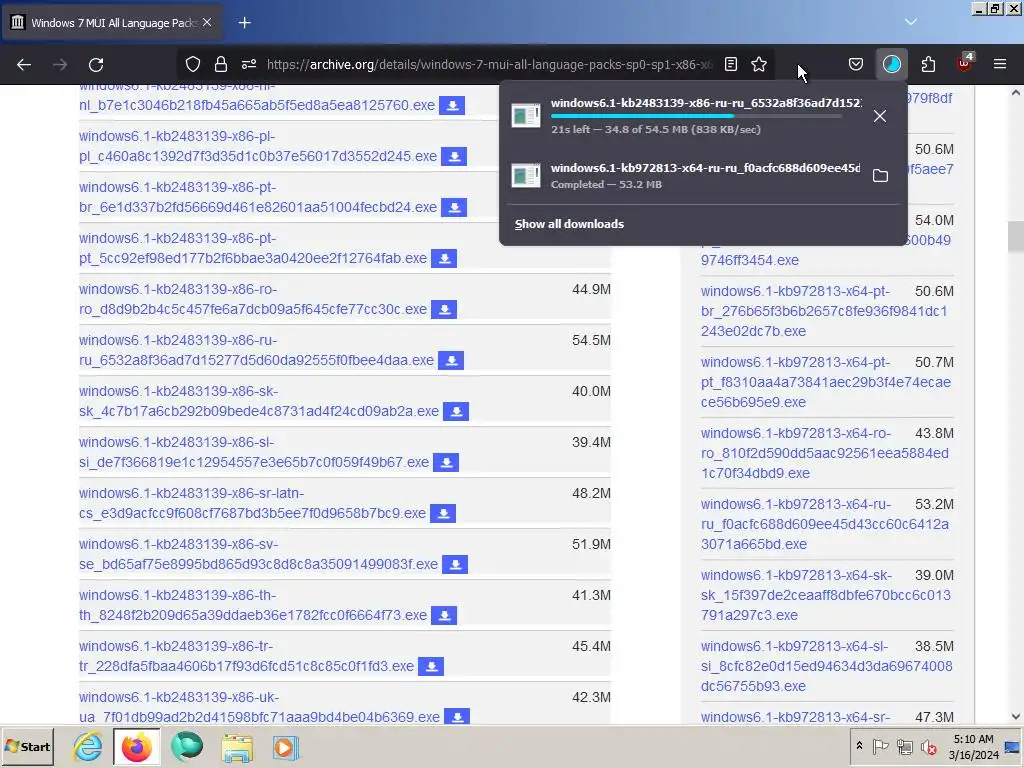Open the extensions puzzle icon

pos(928,64)
